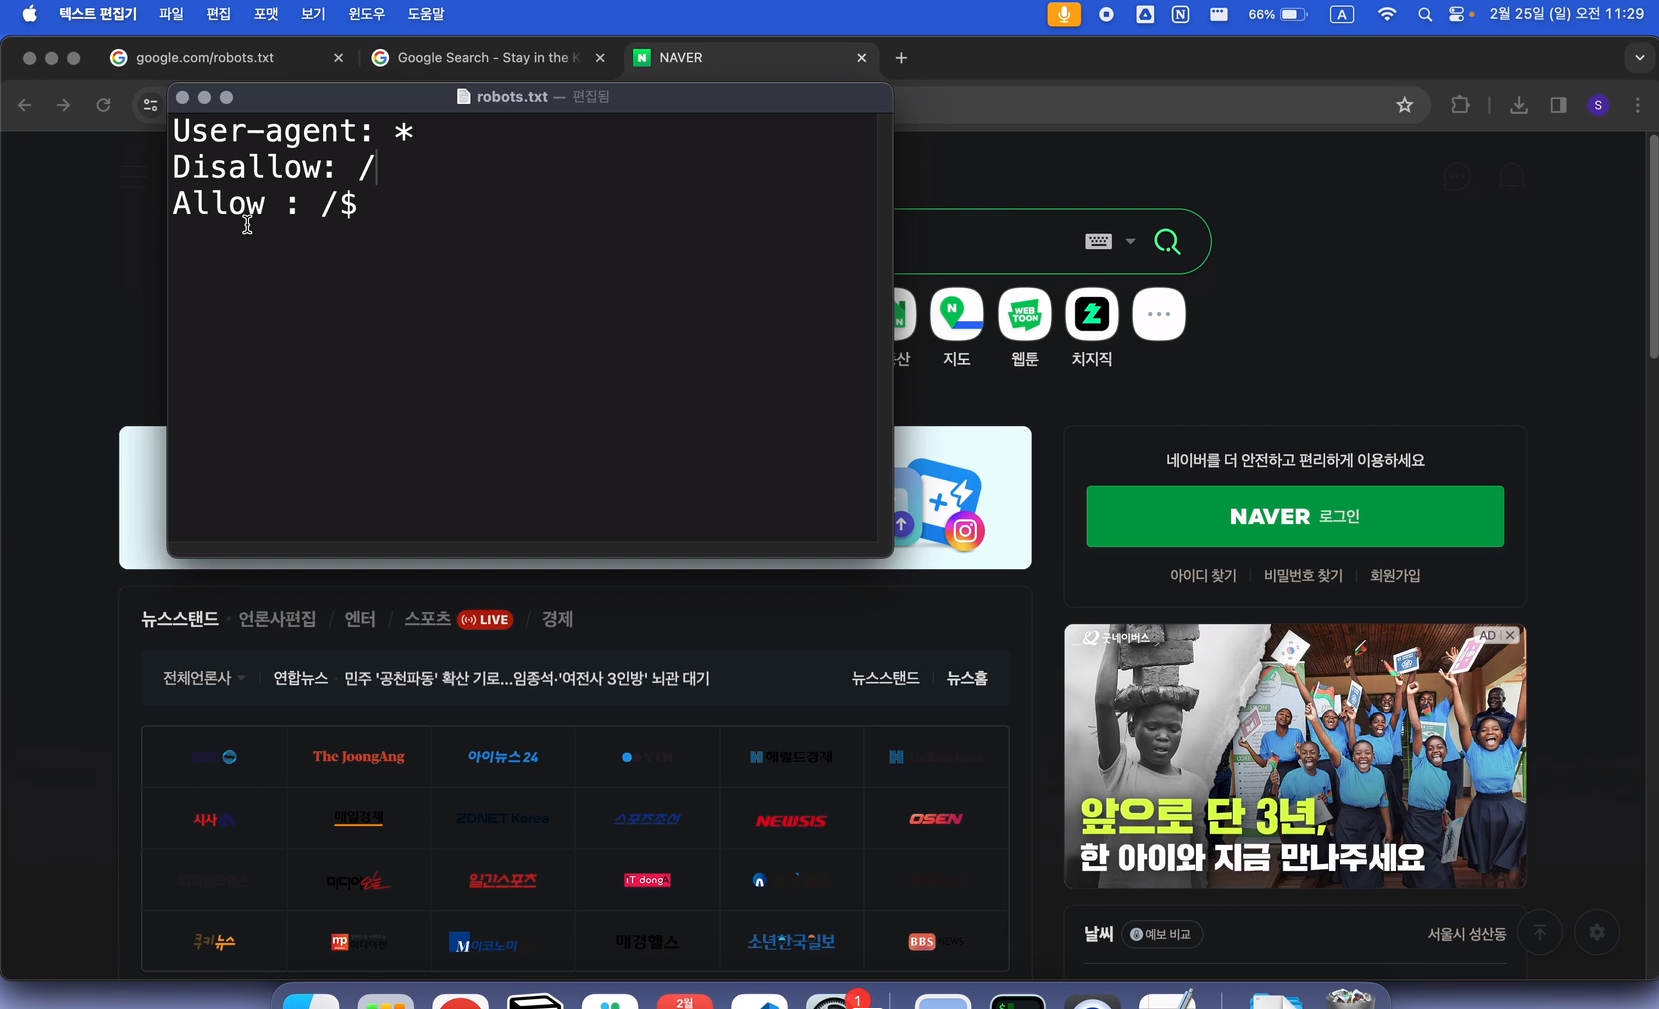Expand the Naver search history dropdown arrow

pos(1130,241)
